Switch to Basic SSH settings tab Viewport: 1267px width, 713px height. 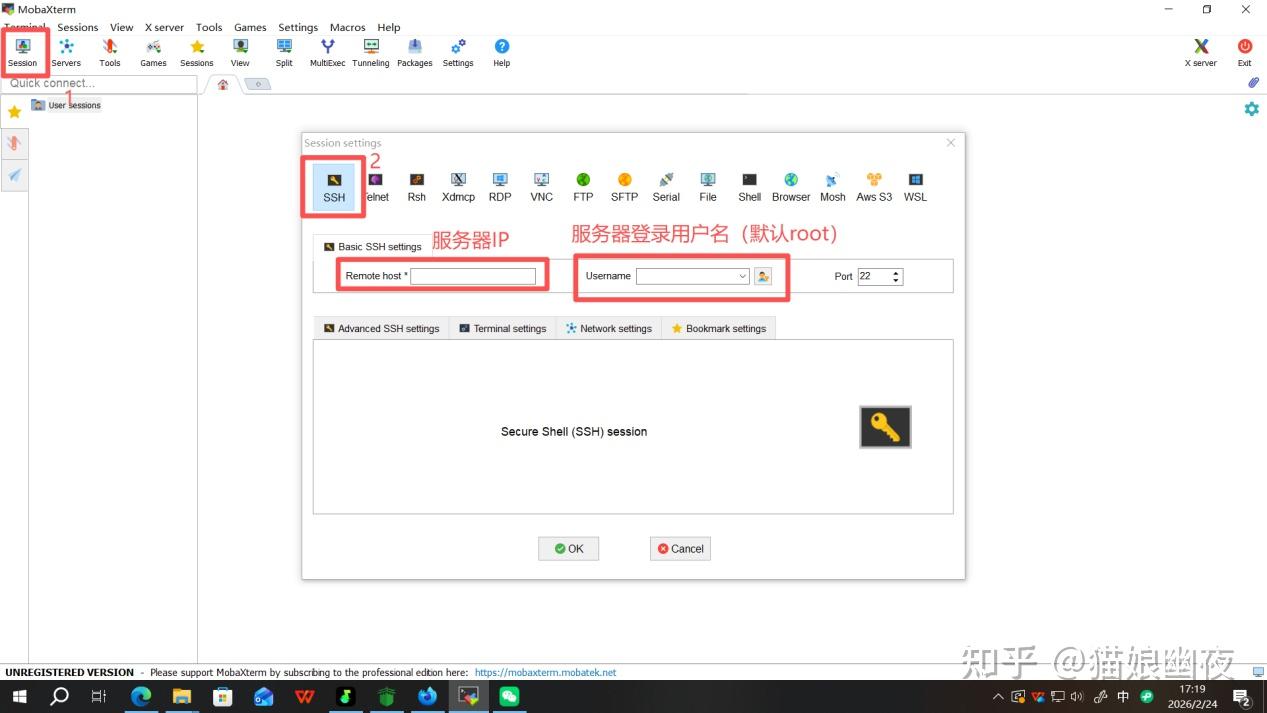pyautogui.click(x=372, y=247)
